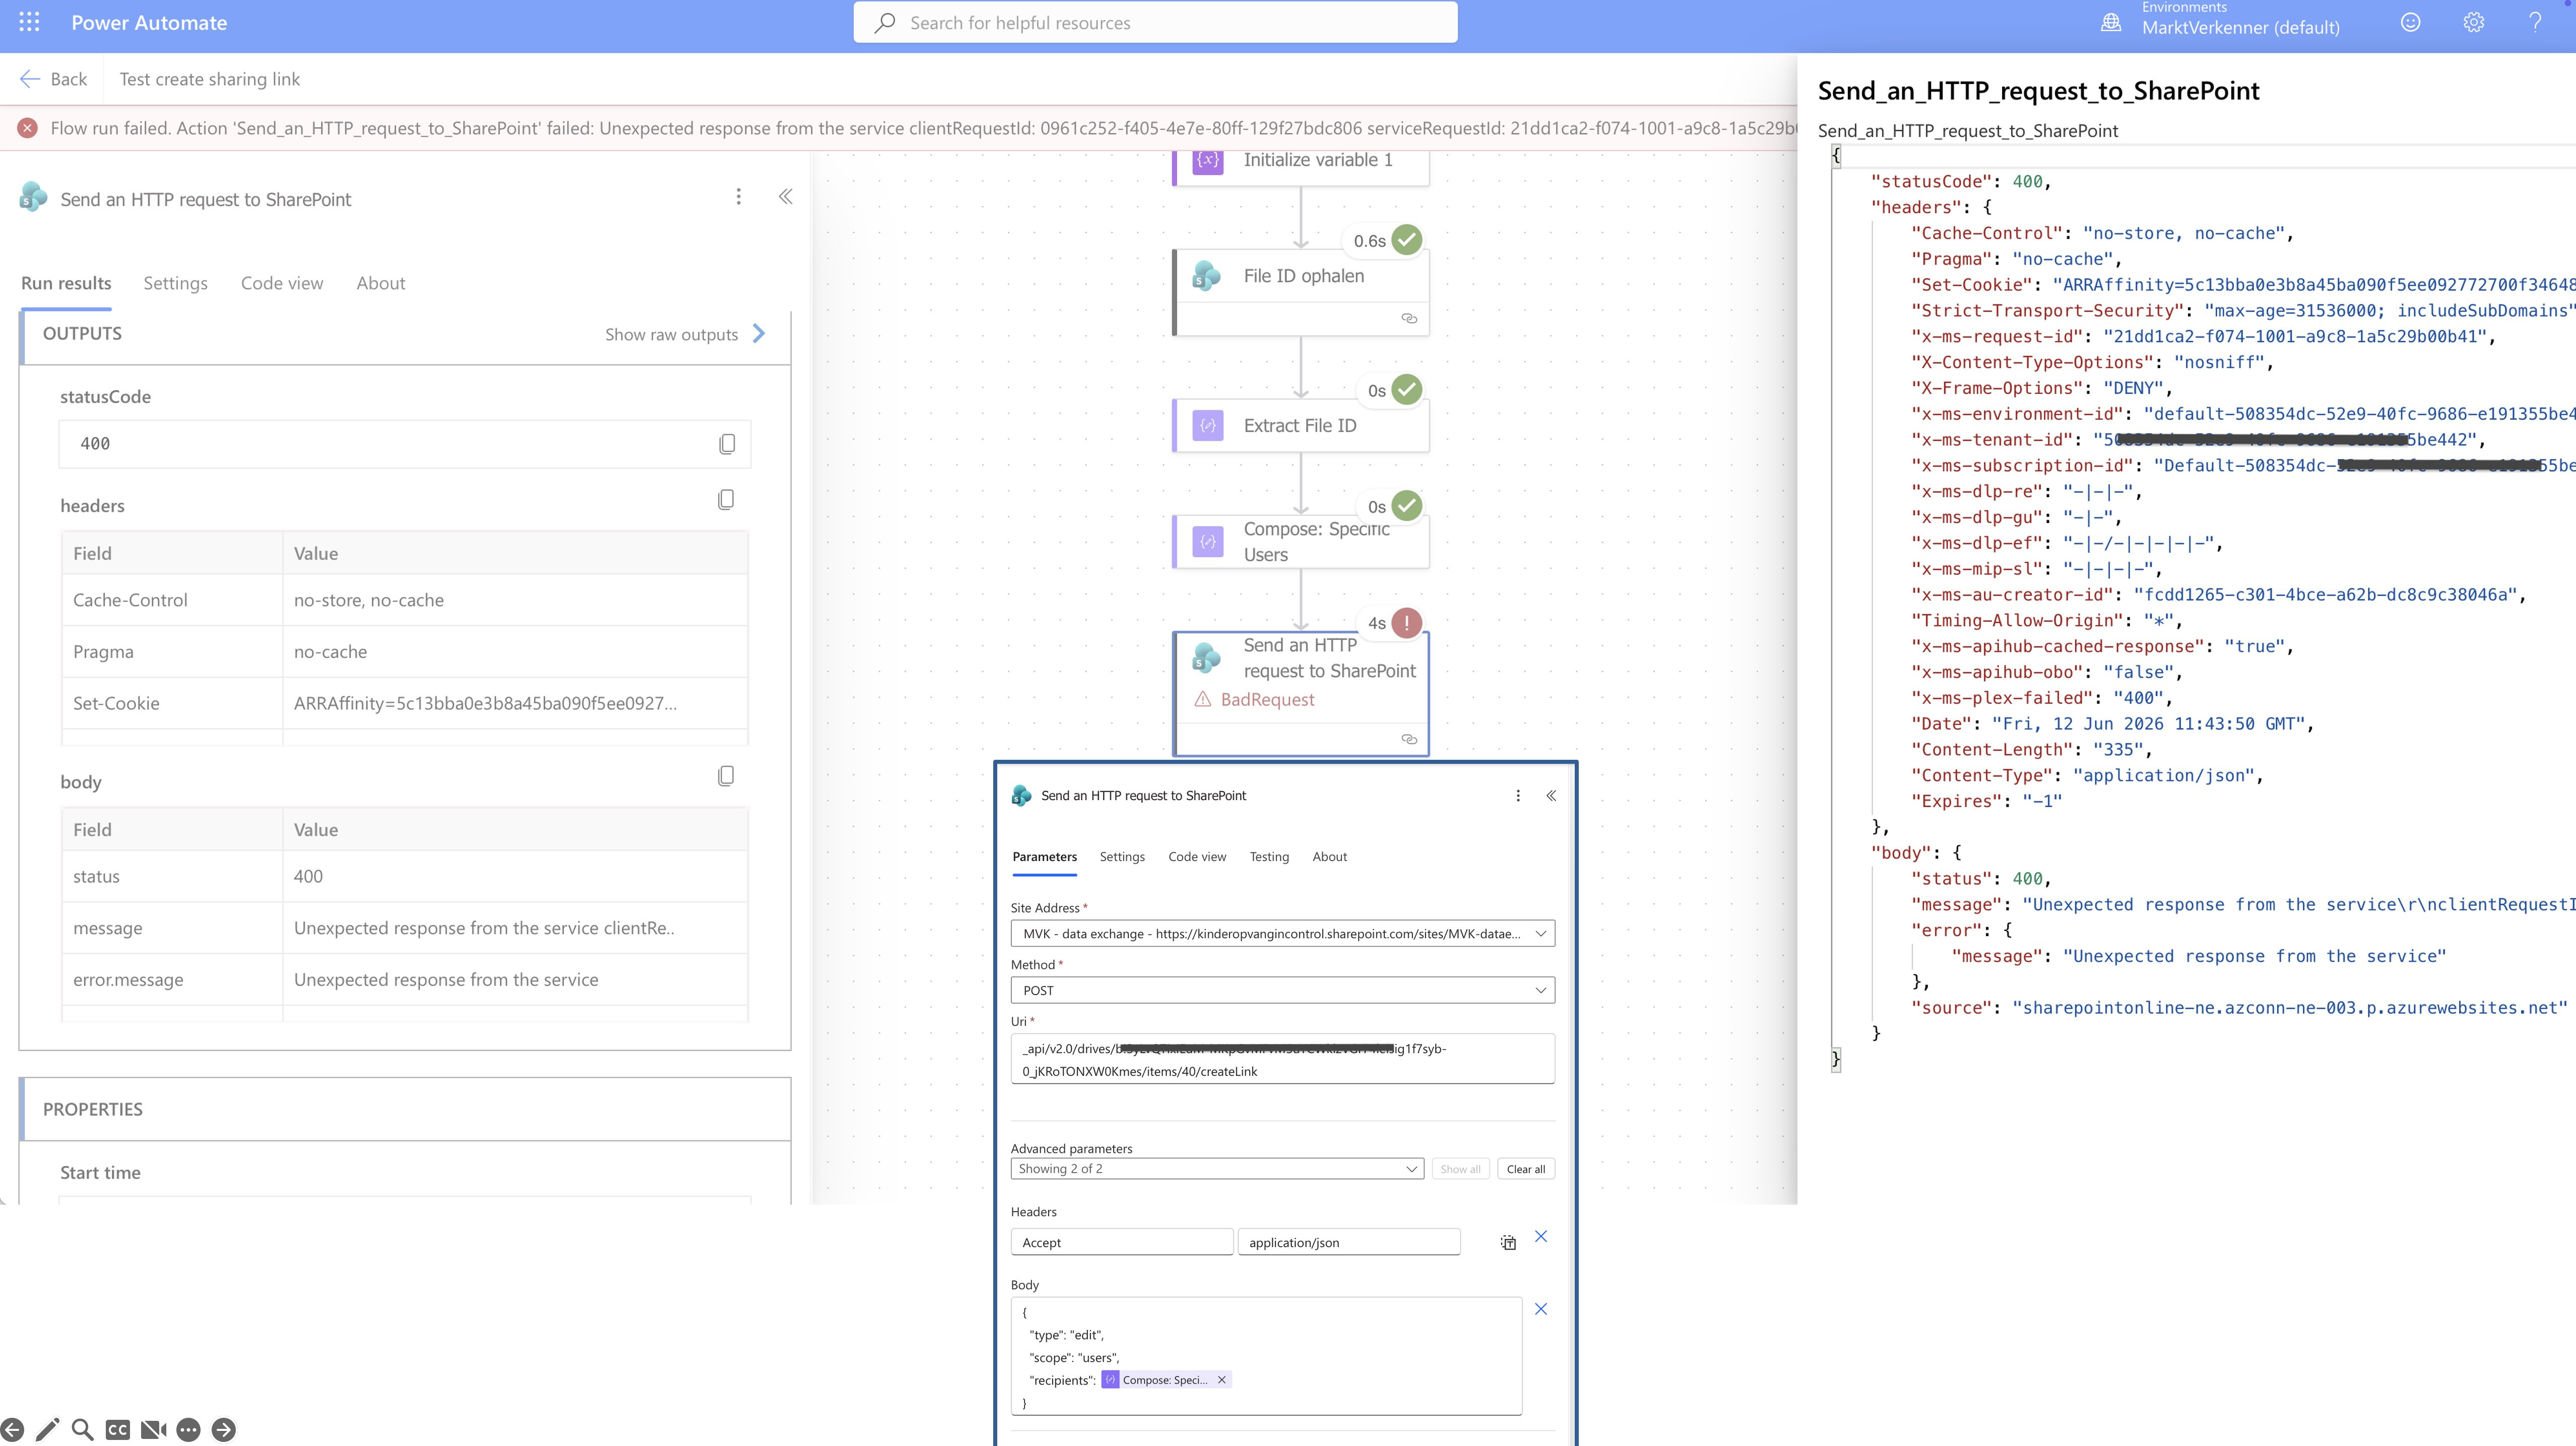Click the magnifier zoom tool

pyautogui.click(x=83, y=1430)
